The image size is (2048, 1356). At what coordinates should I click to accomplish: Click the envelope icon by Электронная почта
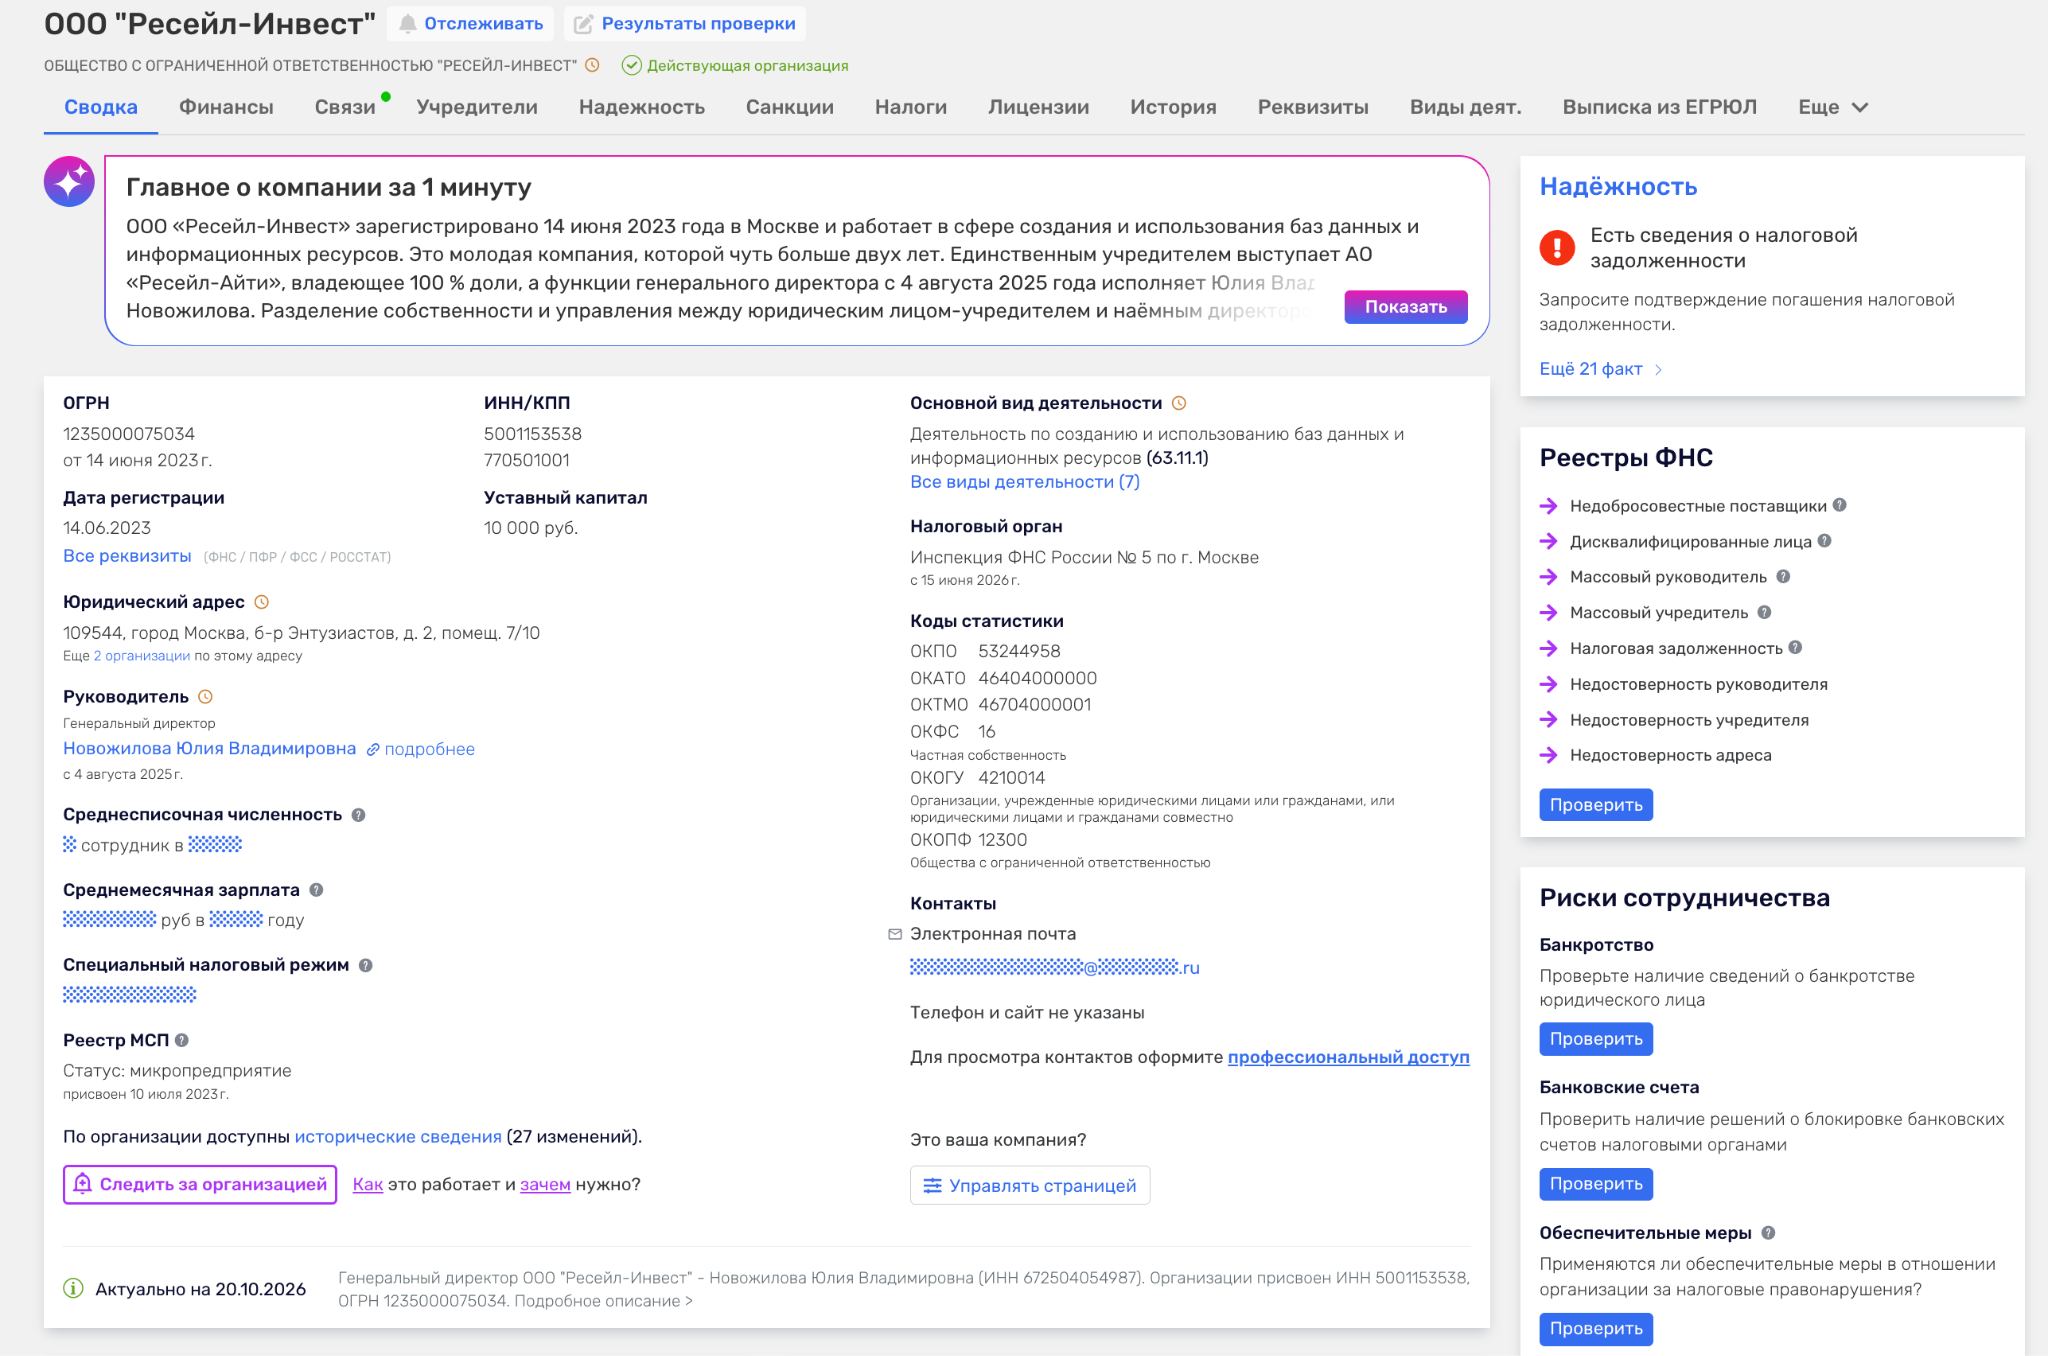pyautogui.click(x=895, y=934)
